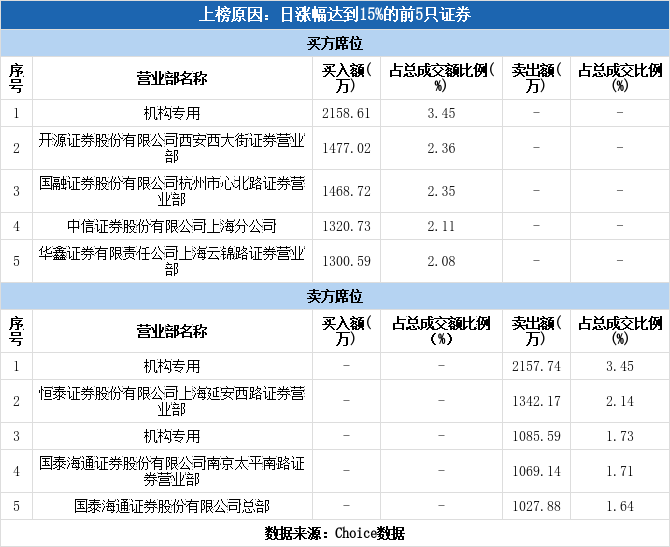Click buy amount 1468.72

[x=346, y=191]
